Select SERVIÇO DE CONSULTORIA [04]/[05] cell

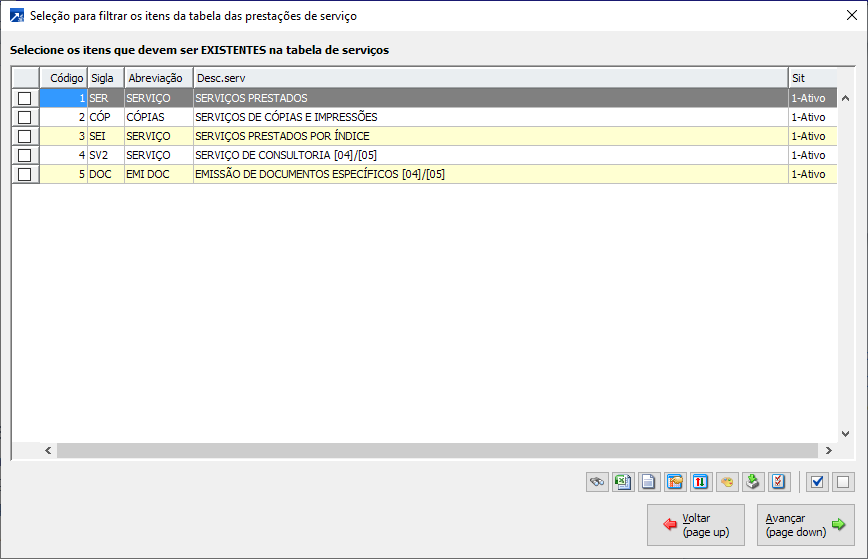tap(490, 155)
